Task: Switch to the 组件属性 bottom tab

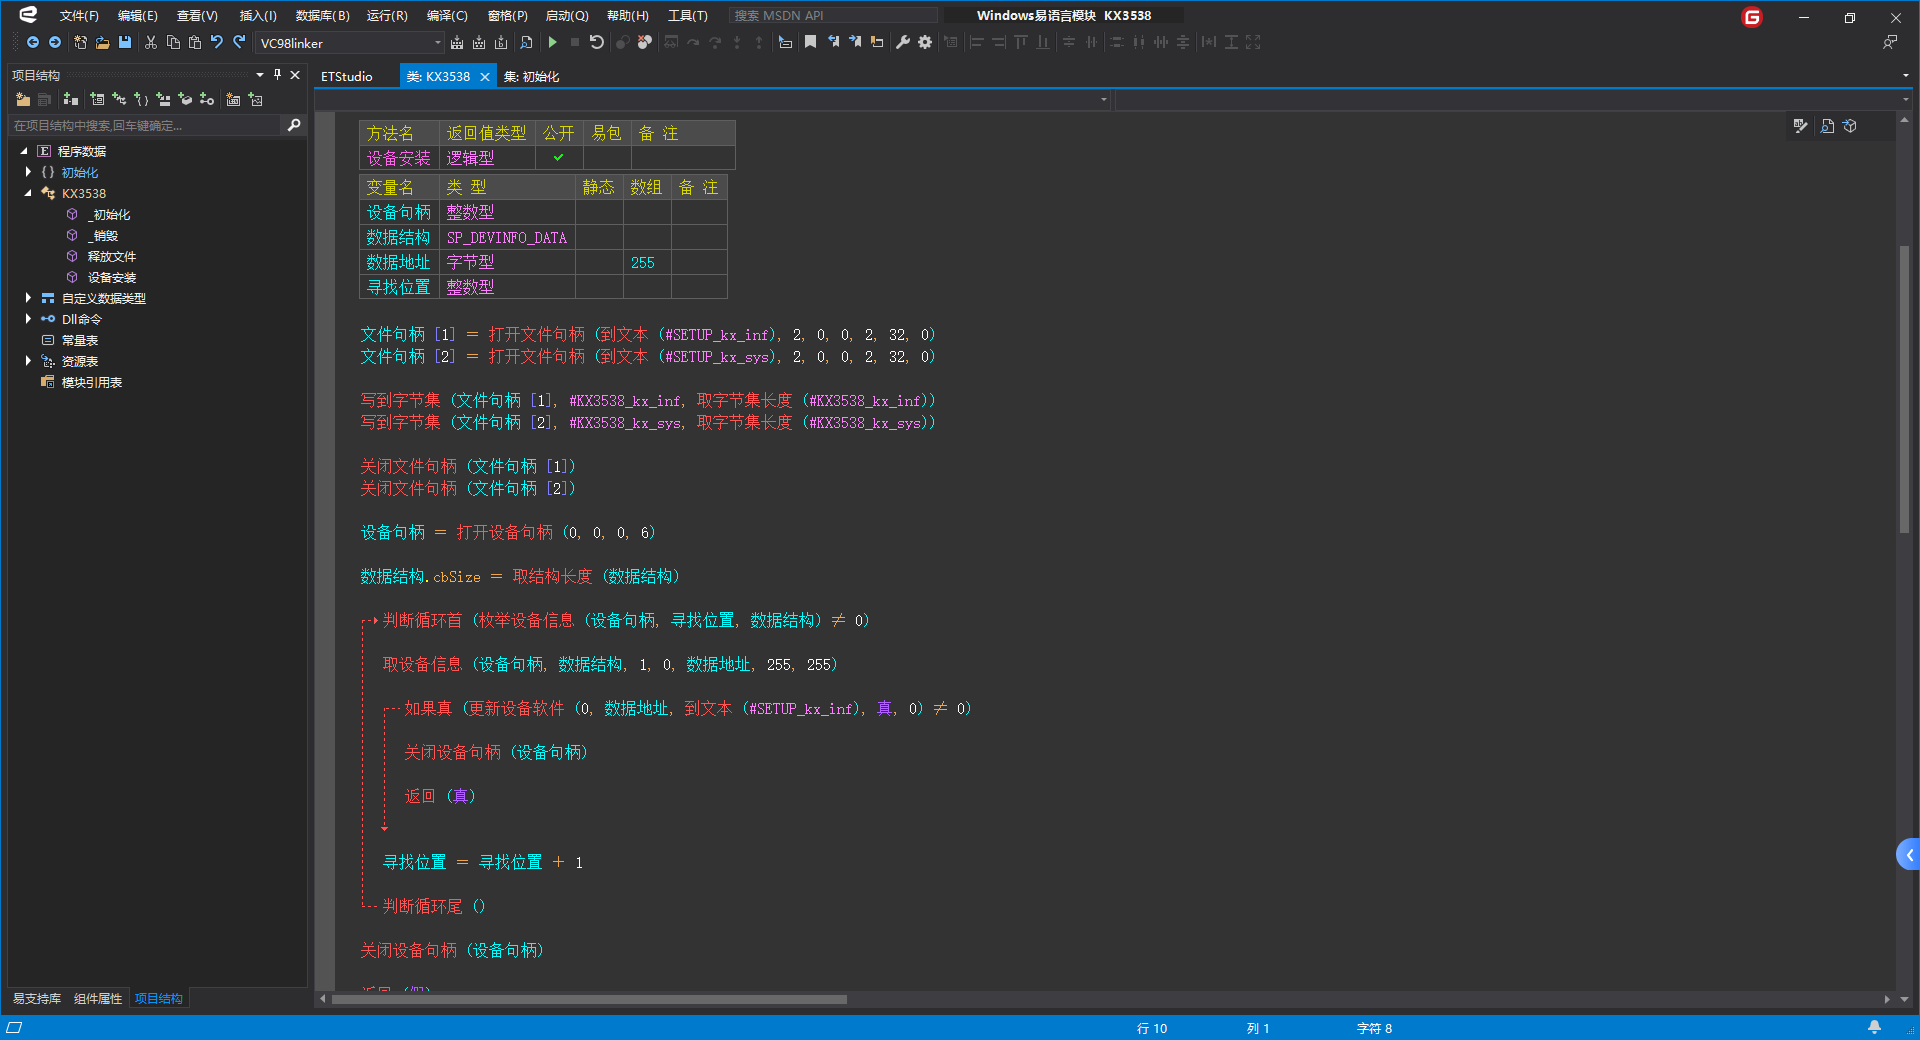Action: click(x=98, y=998)
